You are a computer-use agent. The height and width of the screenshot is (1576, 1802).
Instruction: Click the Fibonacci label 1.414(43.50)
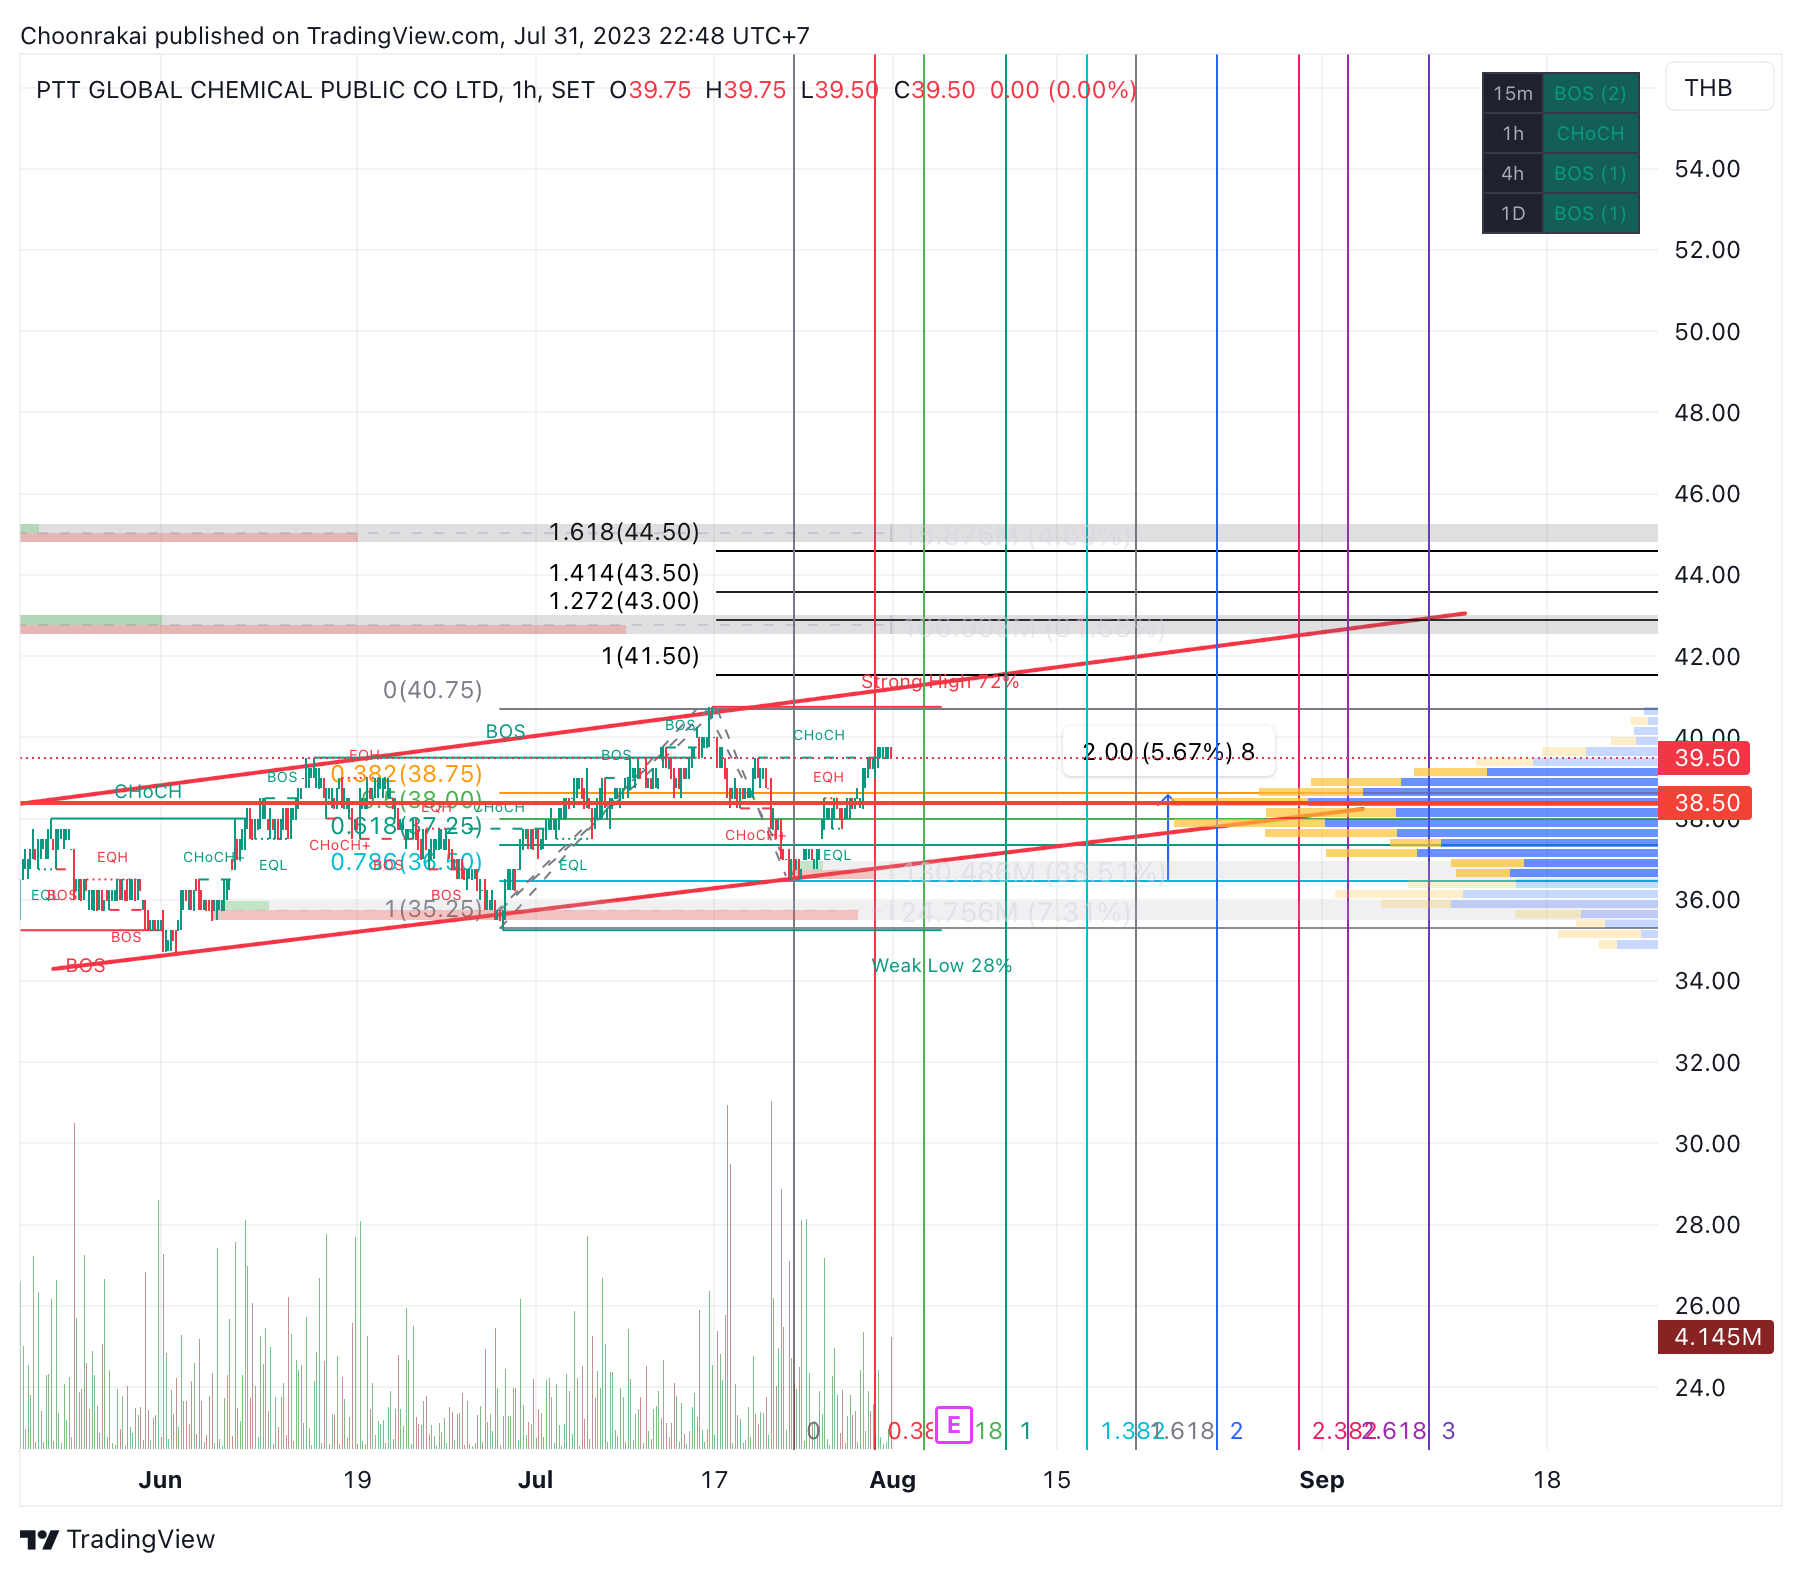click(624, 573)
